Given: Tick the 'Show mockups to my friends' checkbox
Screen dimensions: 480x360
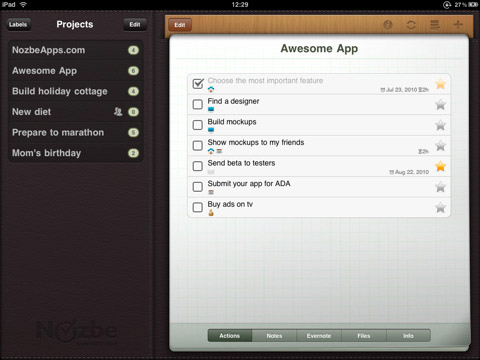Looking at the screenshot, I should click(198, 146).
